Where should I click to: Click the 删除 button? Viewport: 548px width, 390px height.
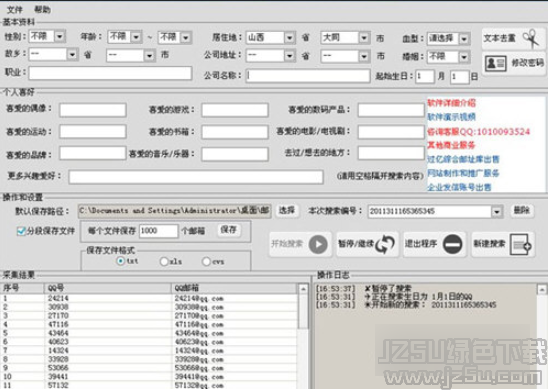pos(522,211)
